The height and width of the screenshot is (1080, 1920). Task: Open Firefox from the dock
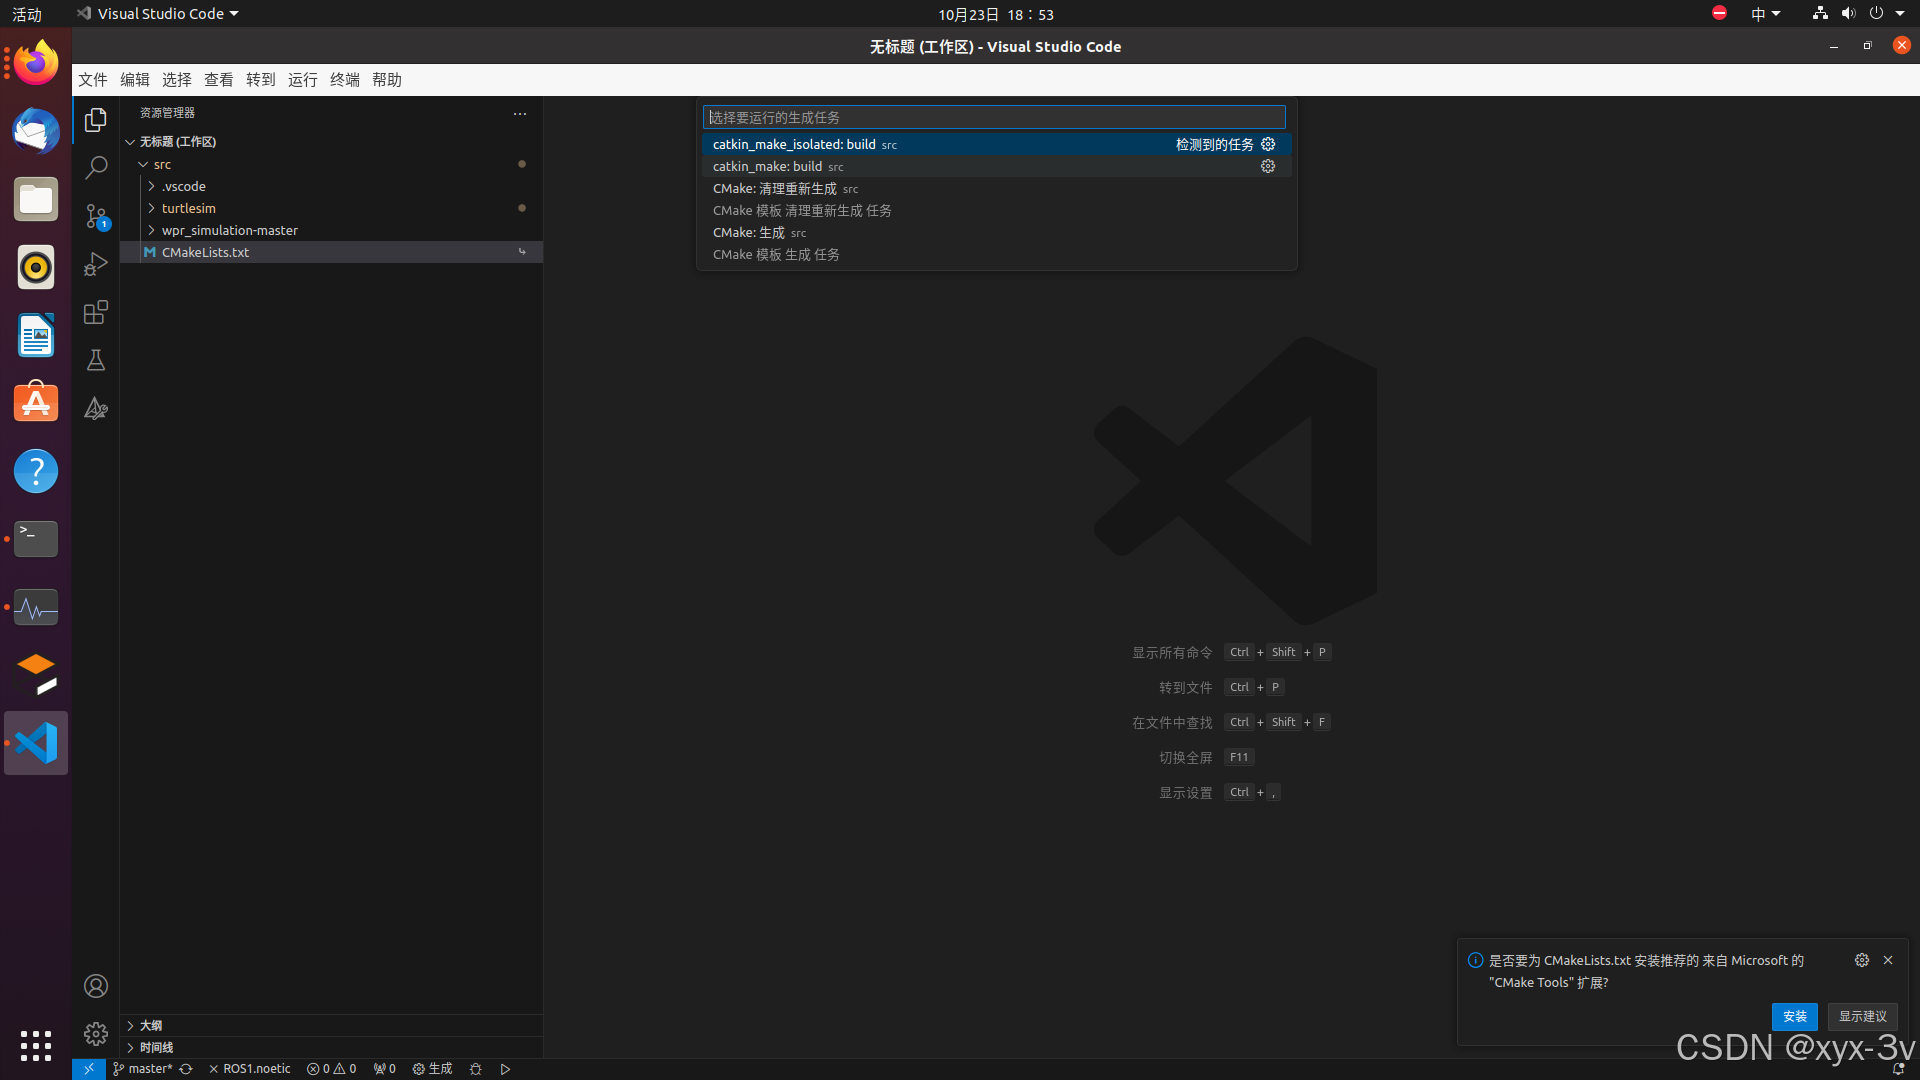36,63
